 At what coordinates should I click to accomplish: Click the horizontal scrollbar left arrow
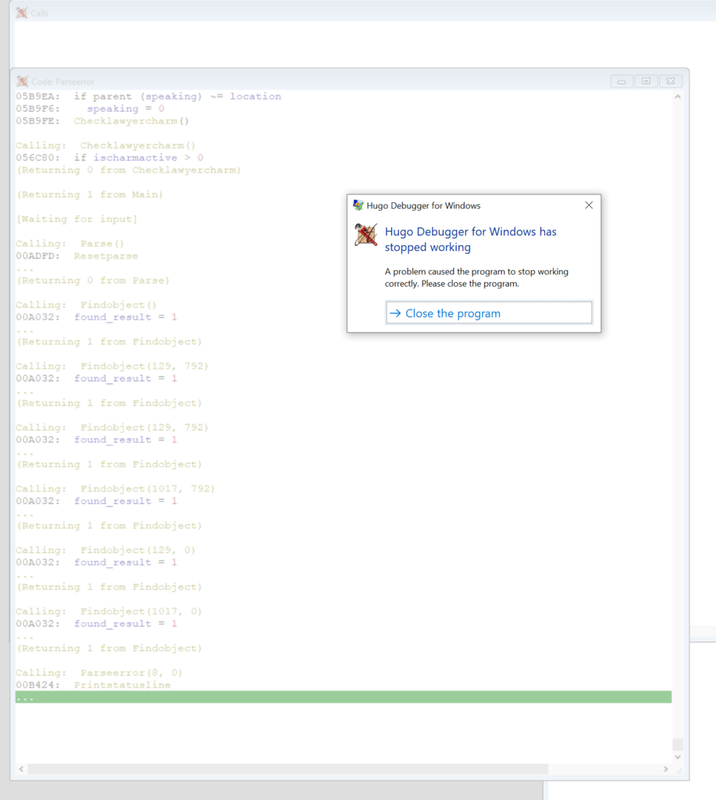pyautogui.click(x=21, y=769)
